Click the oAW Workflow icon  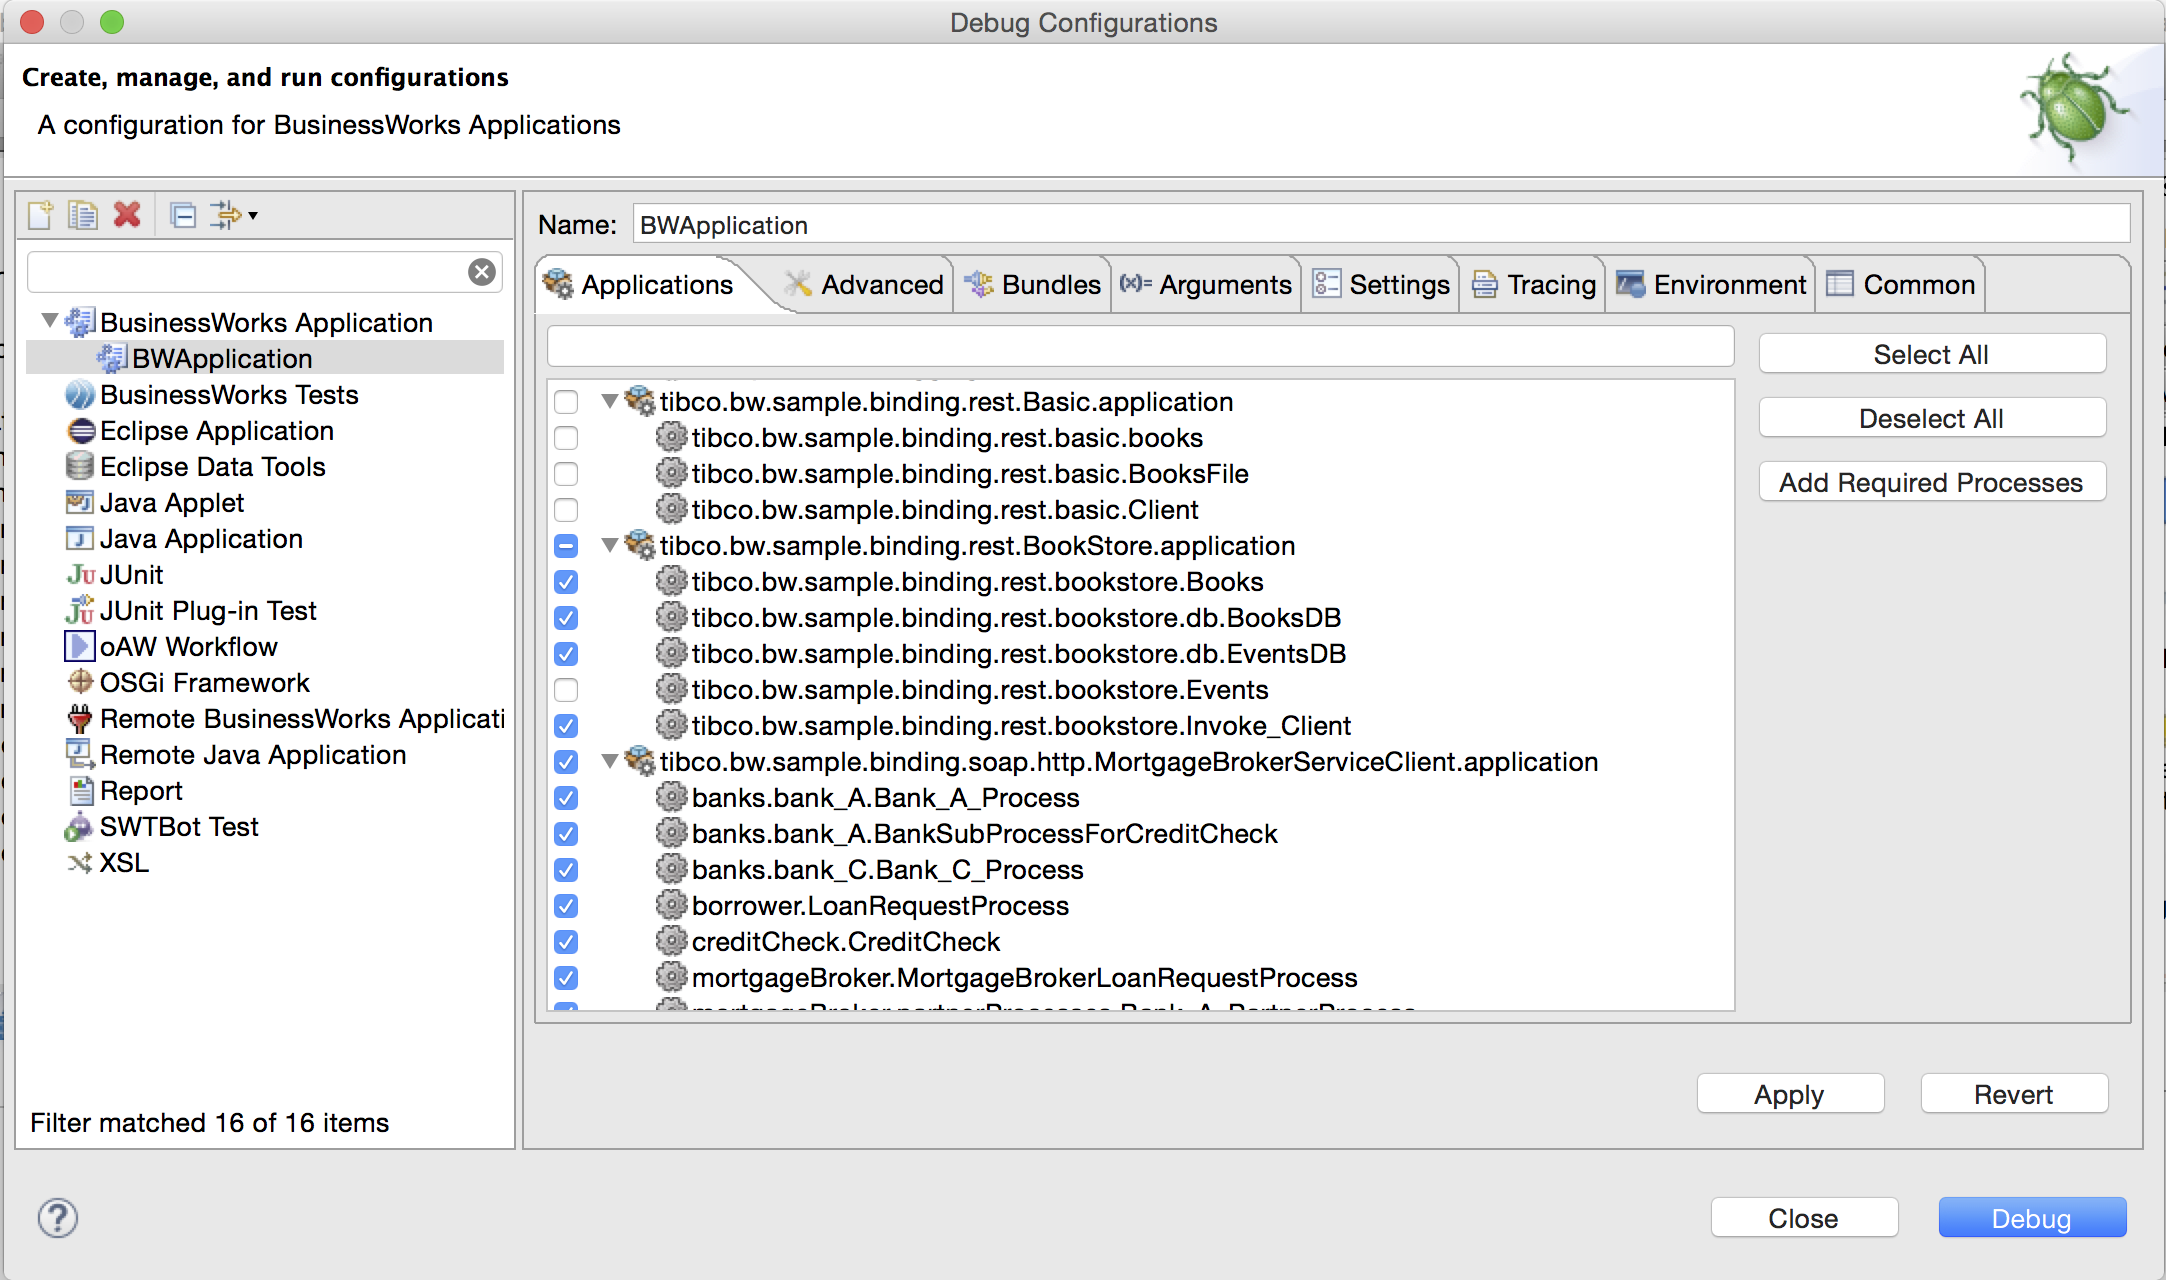[x=80, y=647]
